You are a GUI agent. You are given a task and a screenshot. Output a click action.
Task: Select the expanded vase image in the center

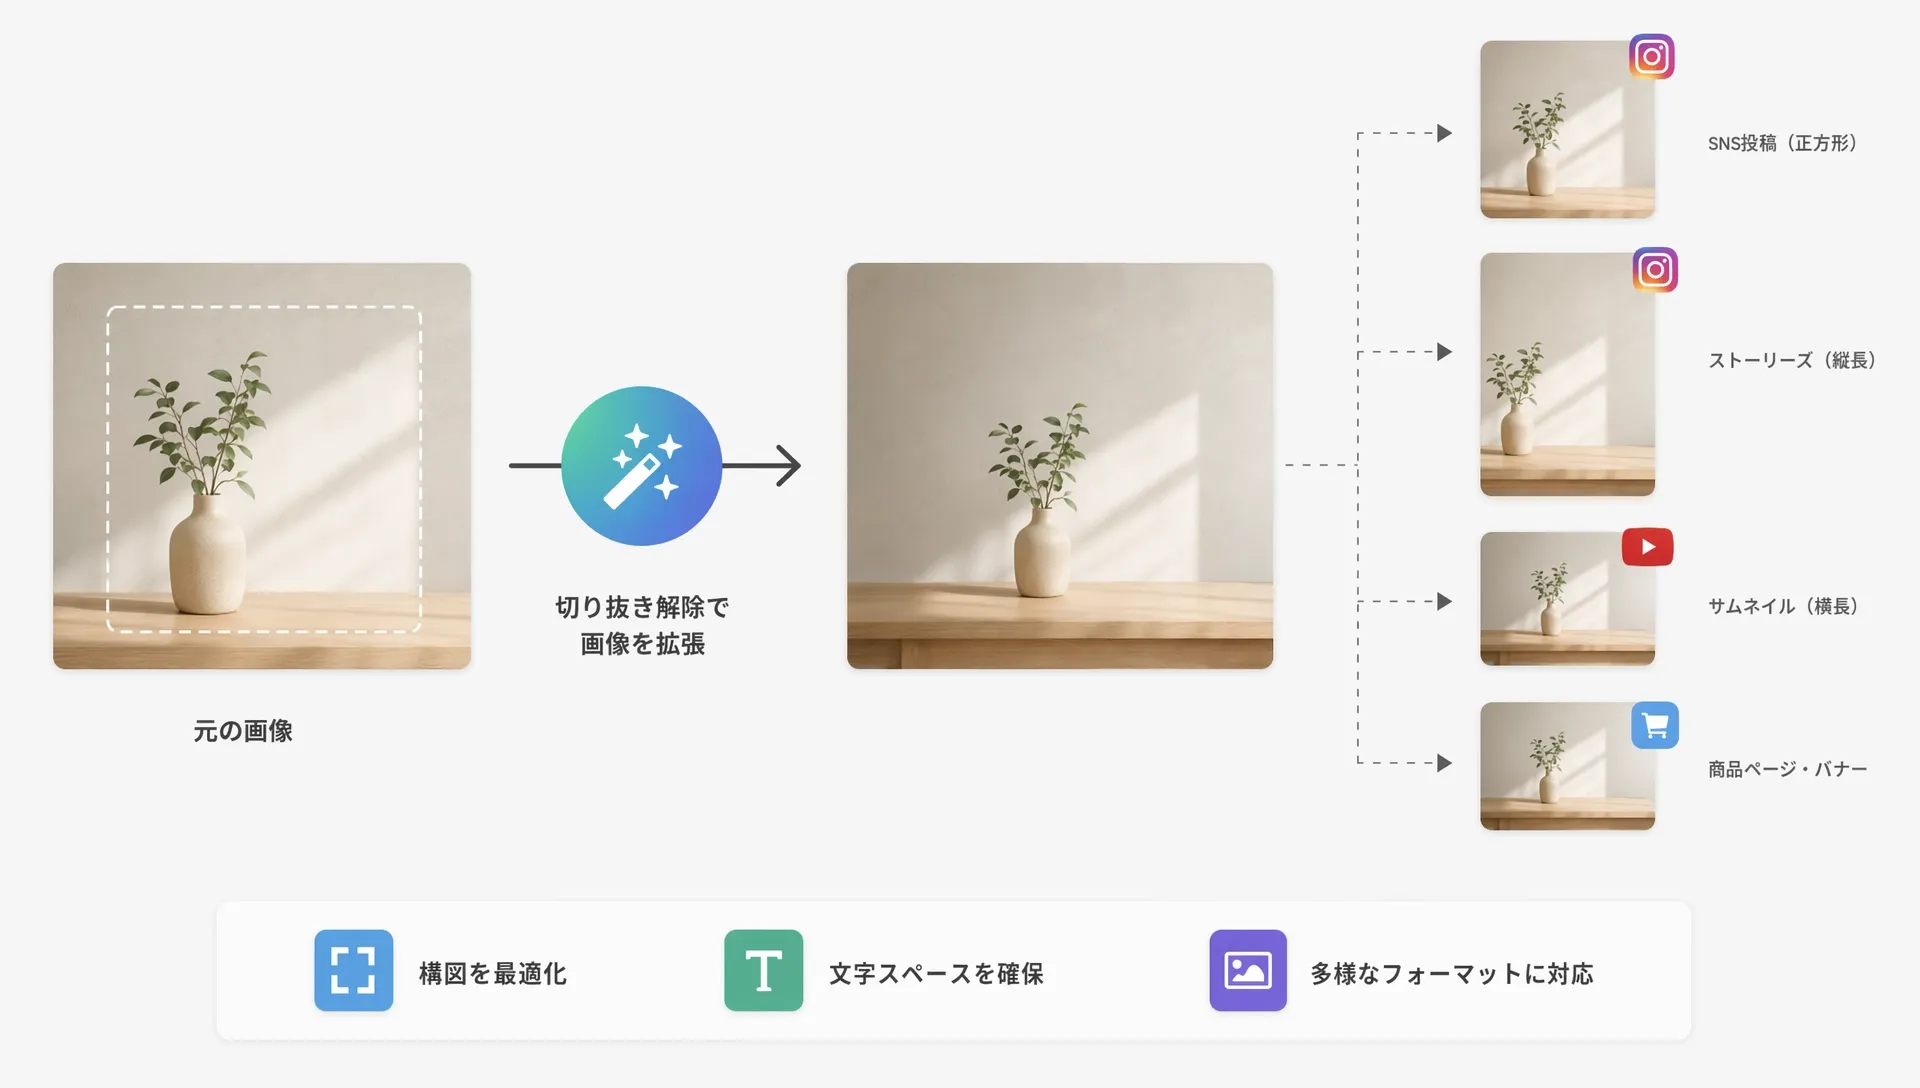(x=1060, y=466)
